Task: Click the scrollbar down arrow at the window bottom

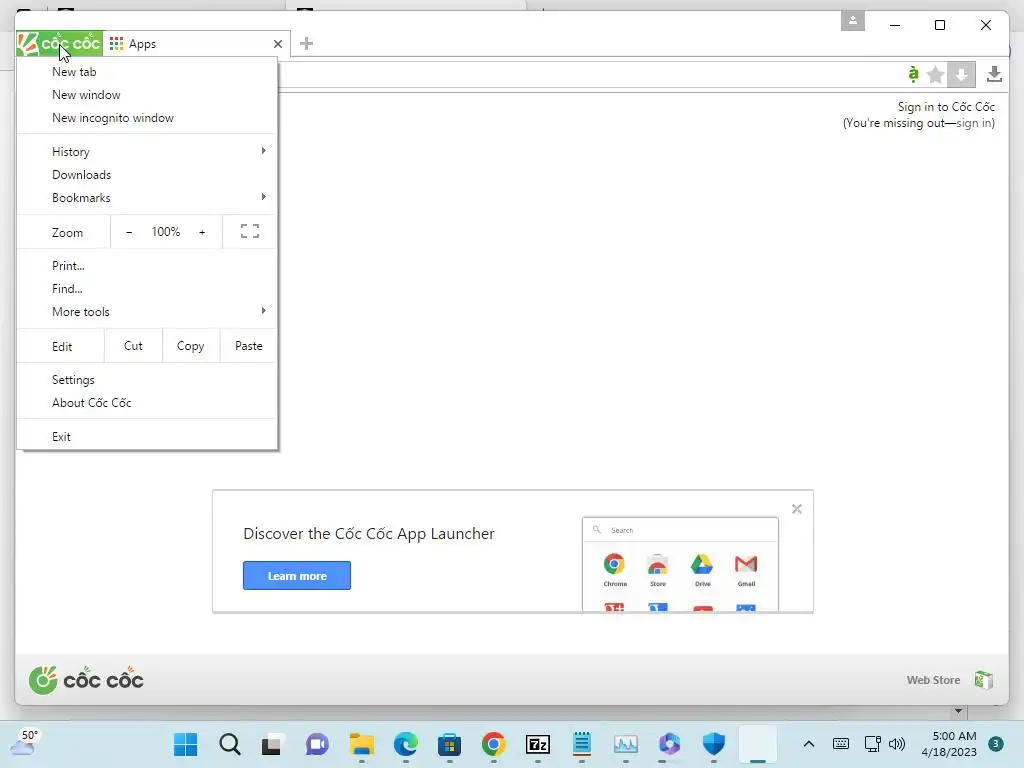Action: click(x=958, y=711)
